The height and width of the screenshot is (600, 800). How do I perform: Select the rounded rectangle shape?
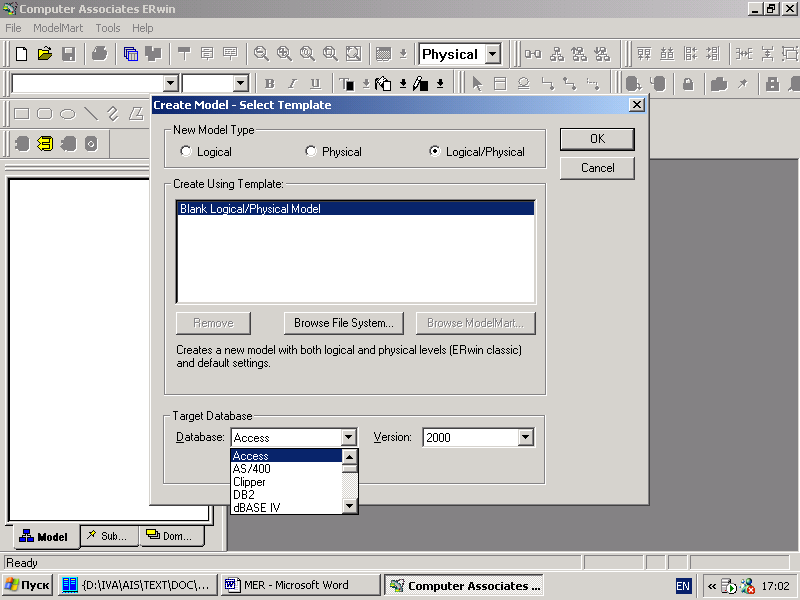point(45,114)
